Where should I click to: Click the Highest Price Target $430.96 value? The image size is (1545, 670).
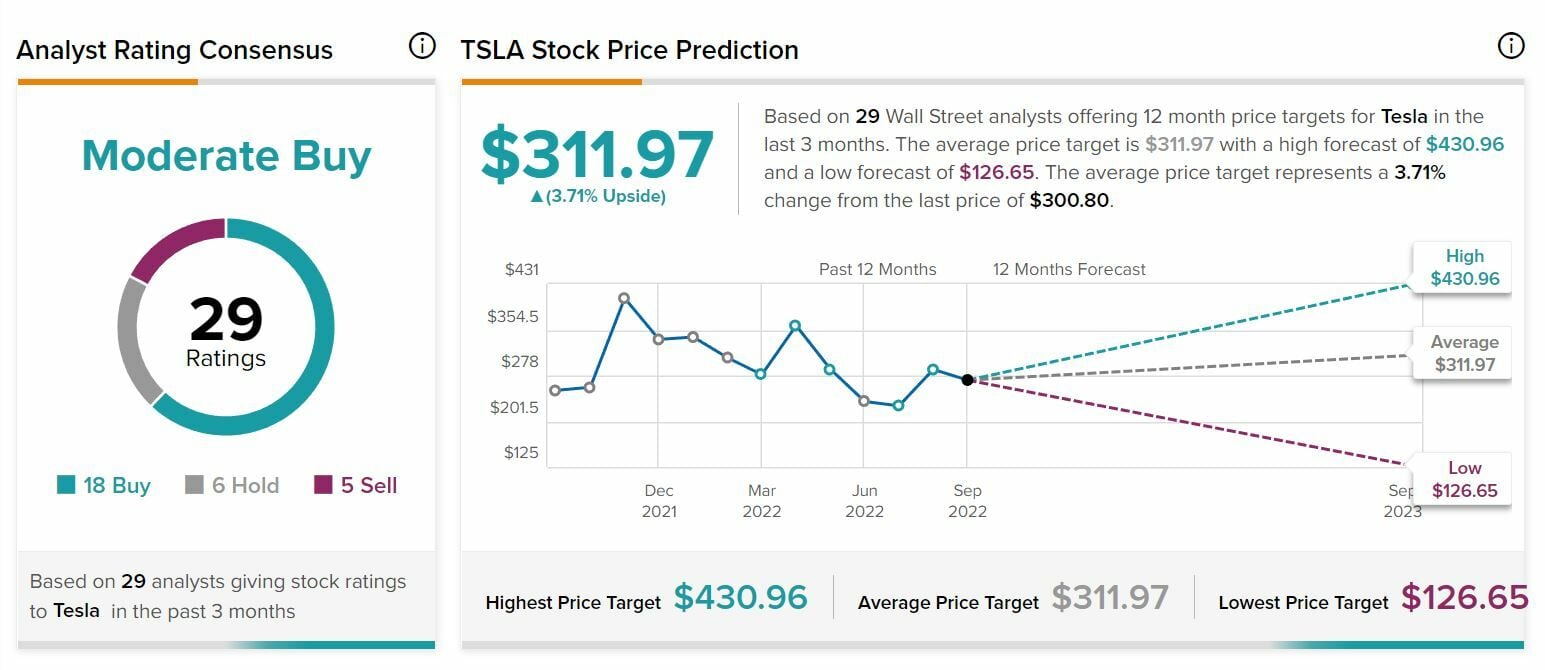(x=740, y=598)
